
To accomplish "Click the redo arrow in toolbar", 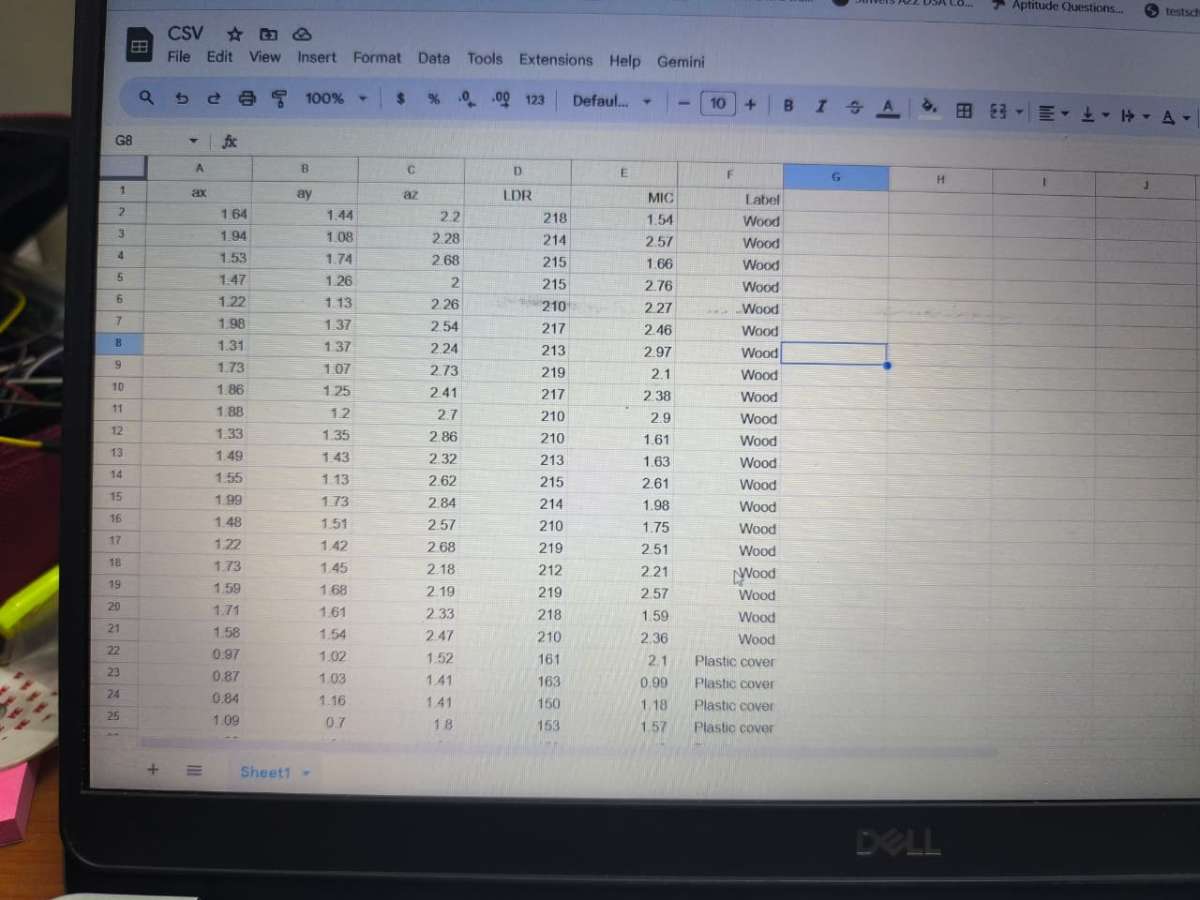I will pyautogui.click(x=213, y=98).
